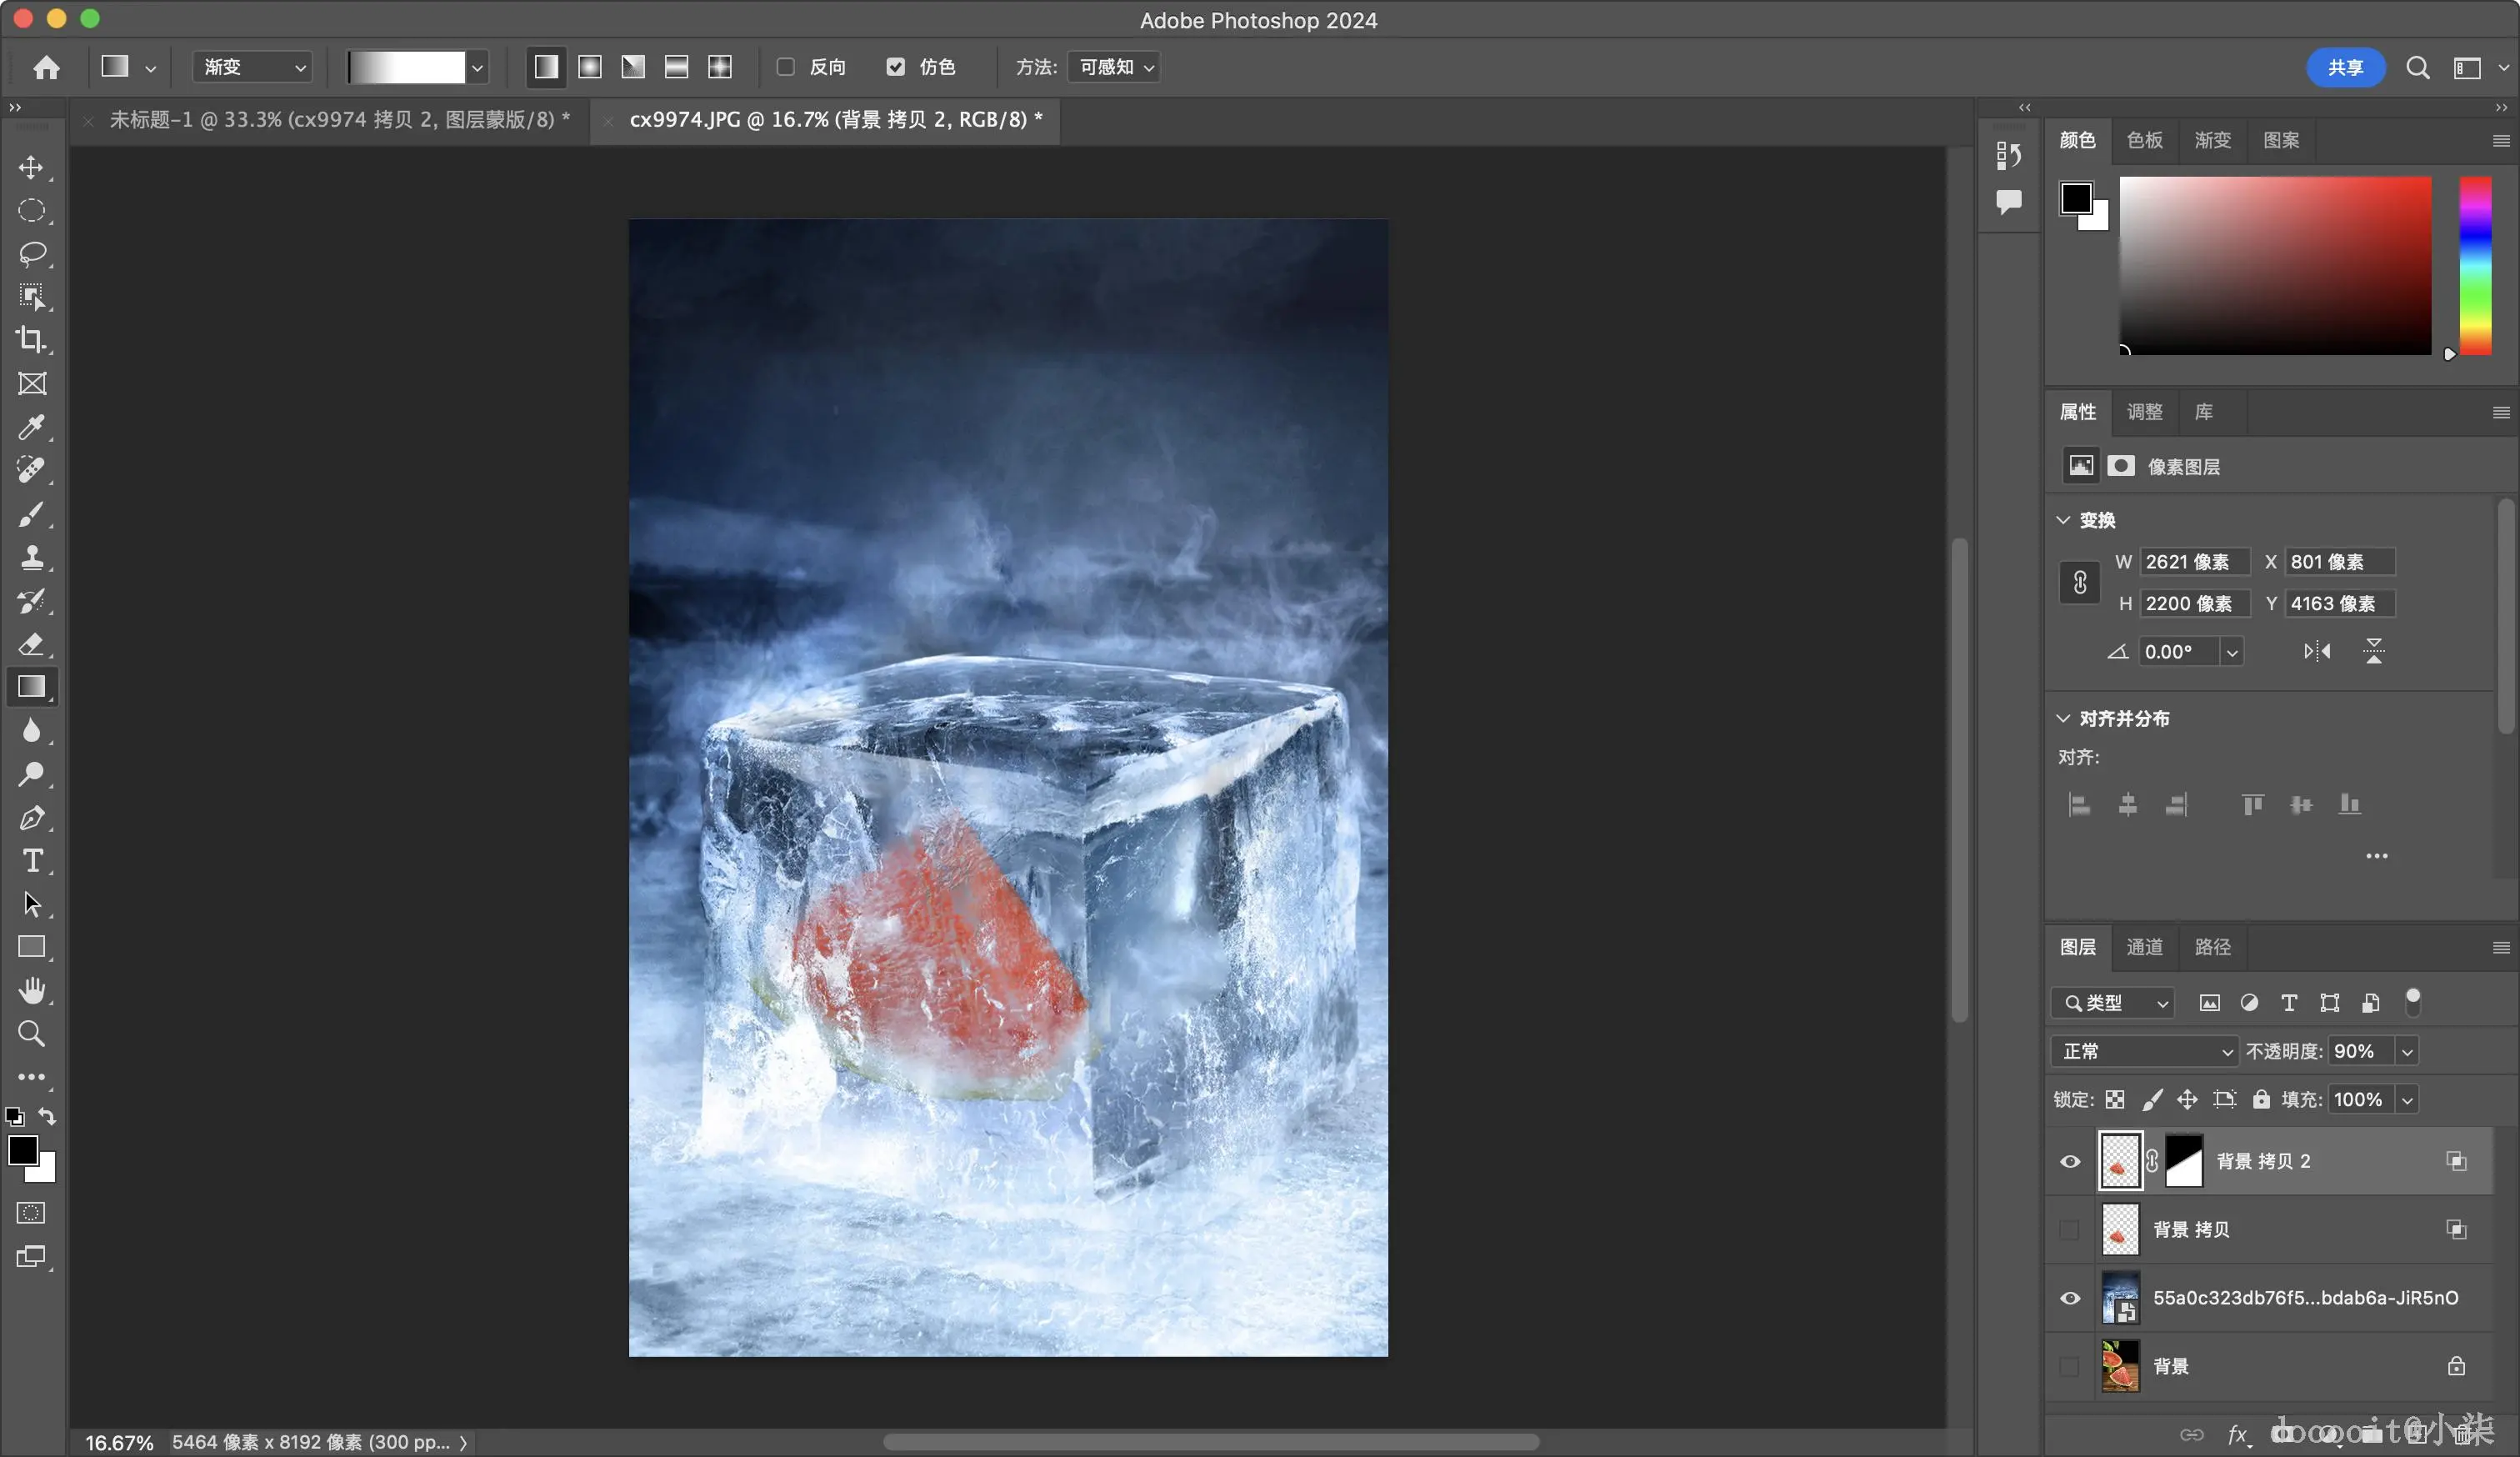Click the flip horizontal icon in Properties
2520x1457 pixels.
click(2317, 652)
